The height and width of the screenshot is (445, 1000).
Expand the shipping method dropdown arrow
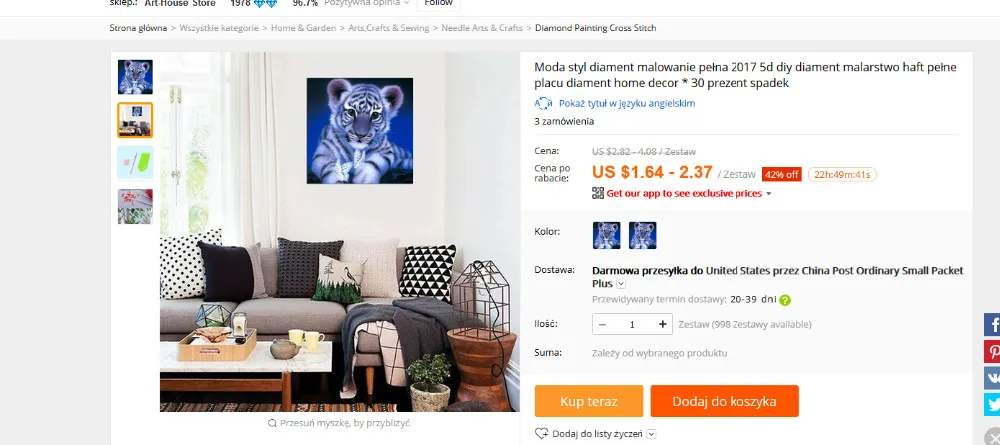click(621, 284)
